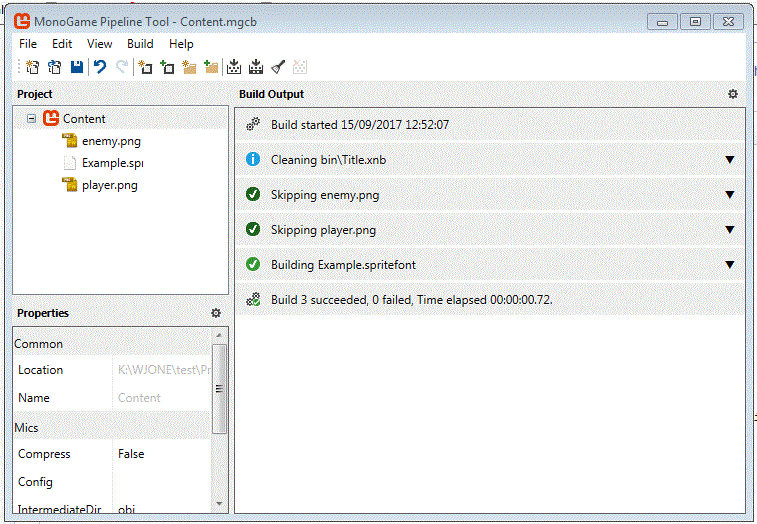Screen dimensions: 757x524
Task: Expand the Skipping player.png entry
Action: (729, 229)
